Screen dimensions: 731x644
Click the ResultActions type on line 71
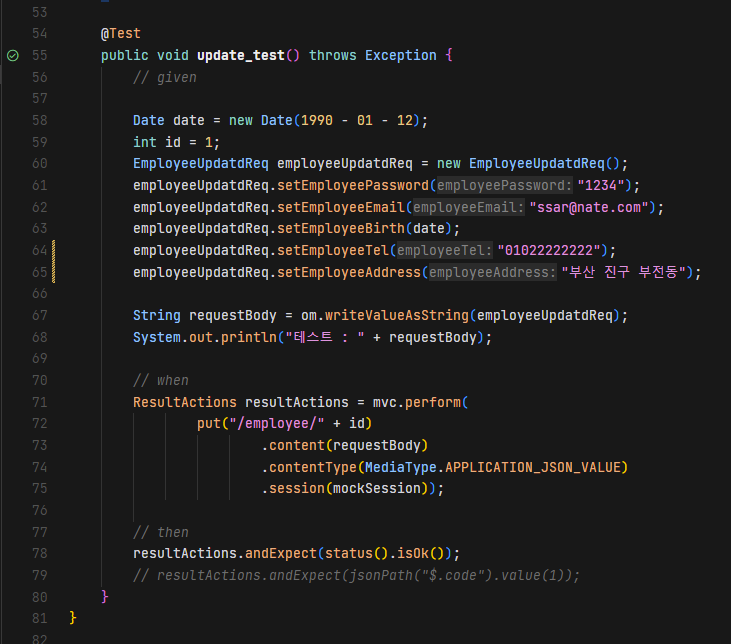(185, 402)
